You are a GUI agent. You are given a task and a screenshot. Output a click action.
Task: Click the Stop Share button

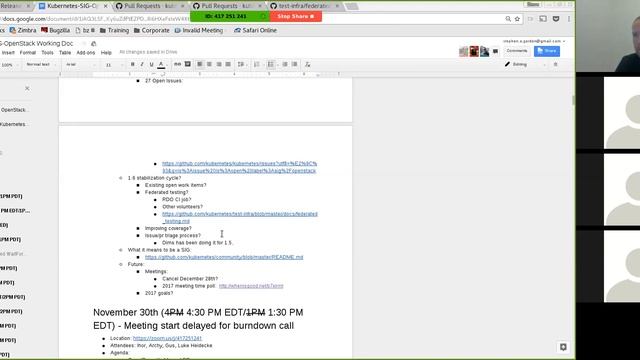pos(296,16)
